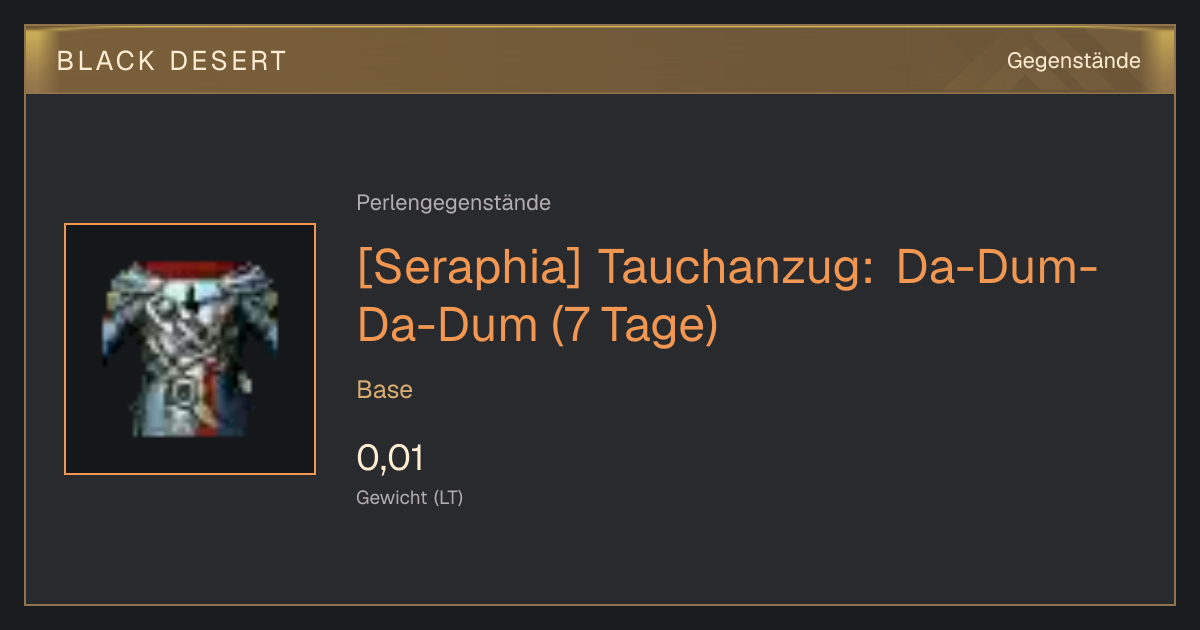Open the Gegenstände link in the header
Screen dimensions: 1200x630
1073,61
